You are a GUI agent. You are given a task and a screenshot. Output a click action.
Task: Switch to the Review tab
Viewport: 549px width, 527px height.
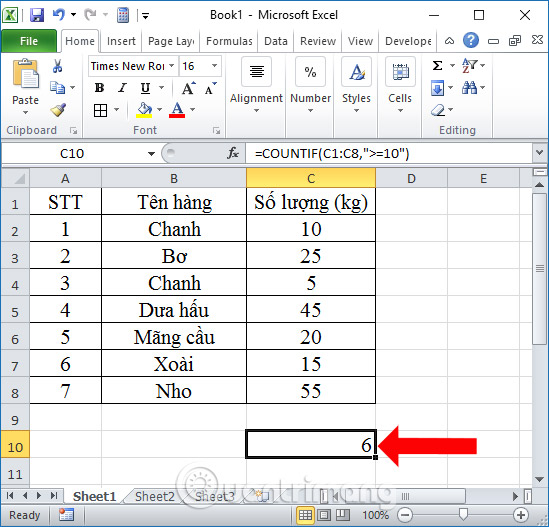pyautogui.click(x=318, y=41)
